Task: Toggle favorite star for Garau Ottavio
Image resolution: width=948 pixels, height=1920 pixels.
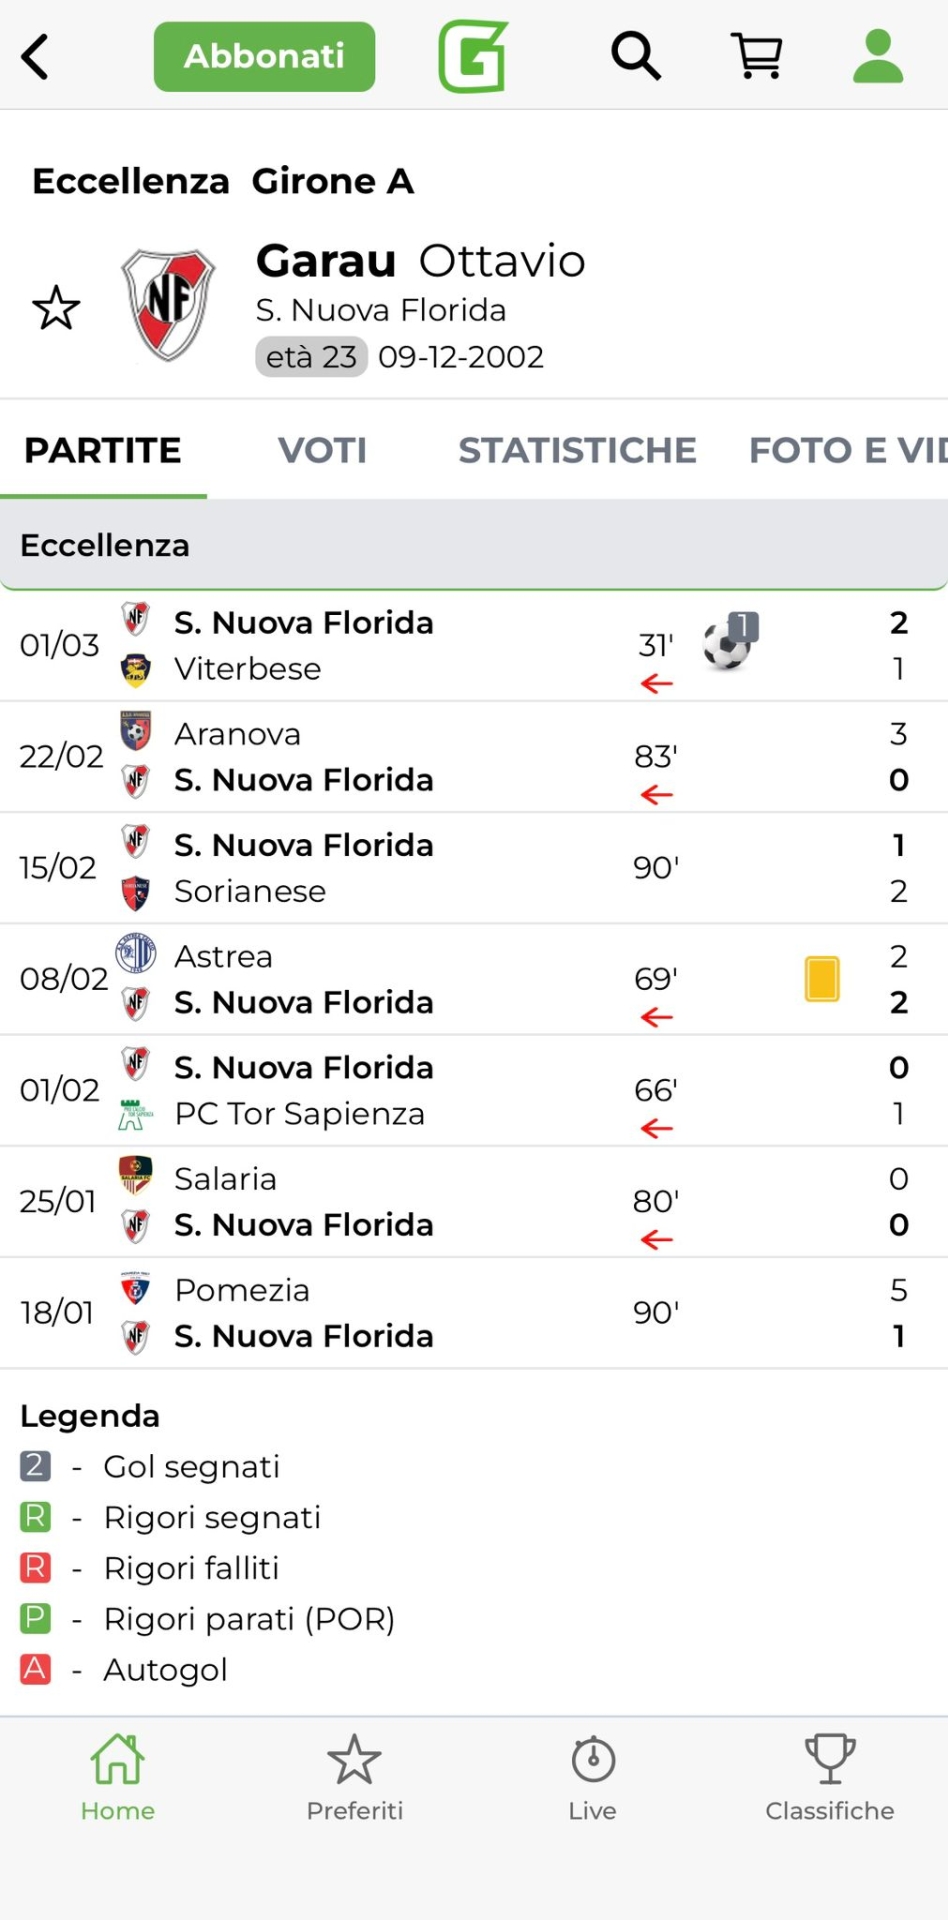Action: tap(56, 308)
